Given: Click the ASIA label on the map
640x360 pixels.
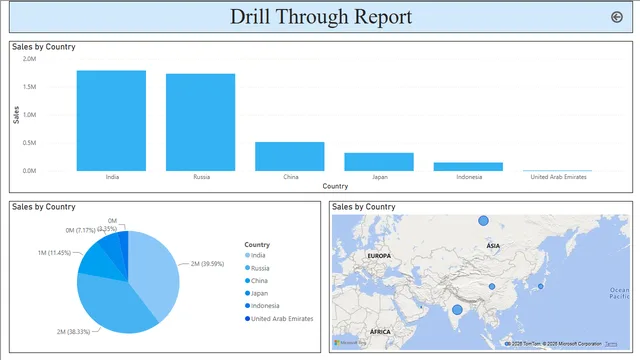Looking at the screenshot, I should point(493,246).
